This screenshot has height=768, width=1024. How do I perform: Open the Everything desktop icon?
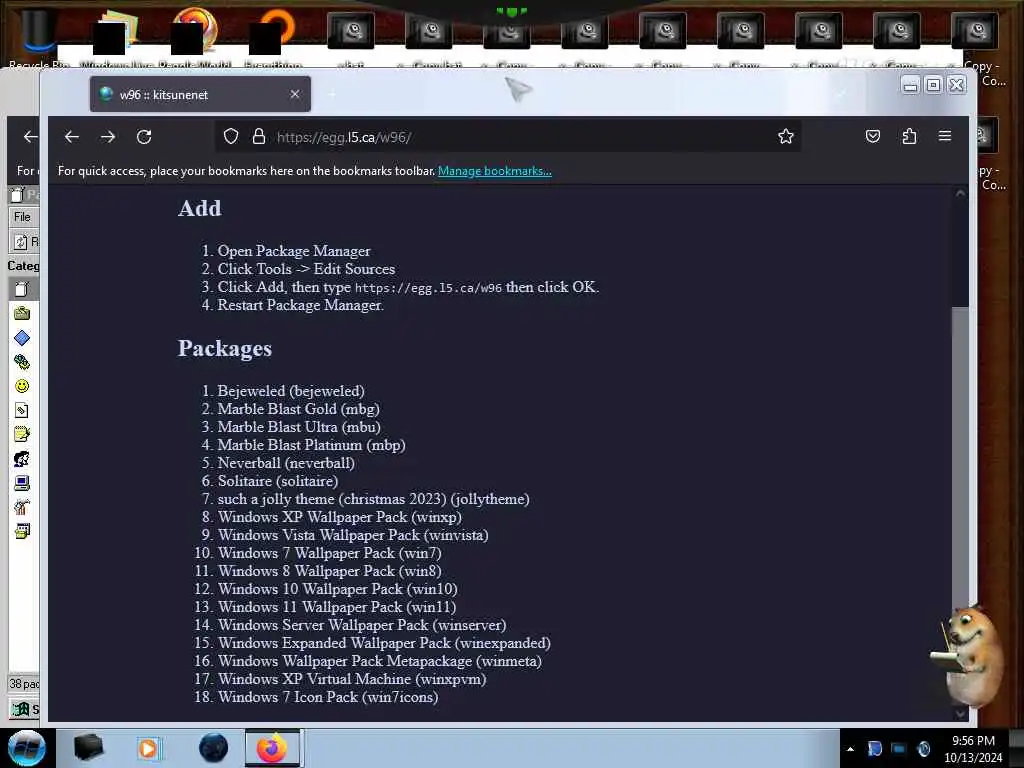click(273, 37)
